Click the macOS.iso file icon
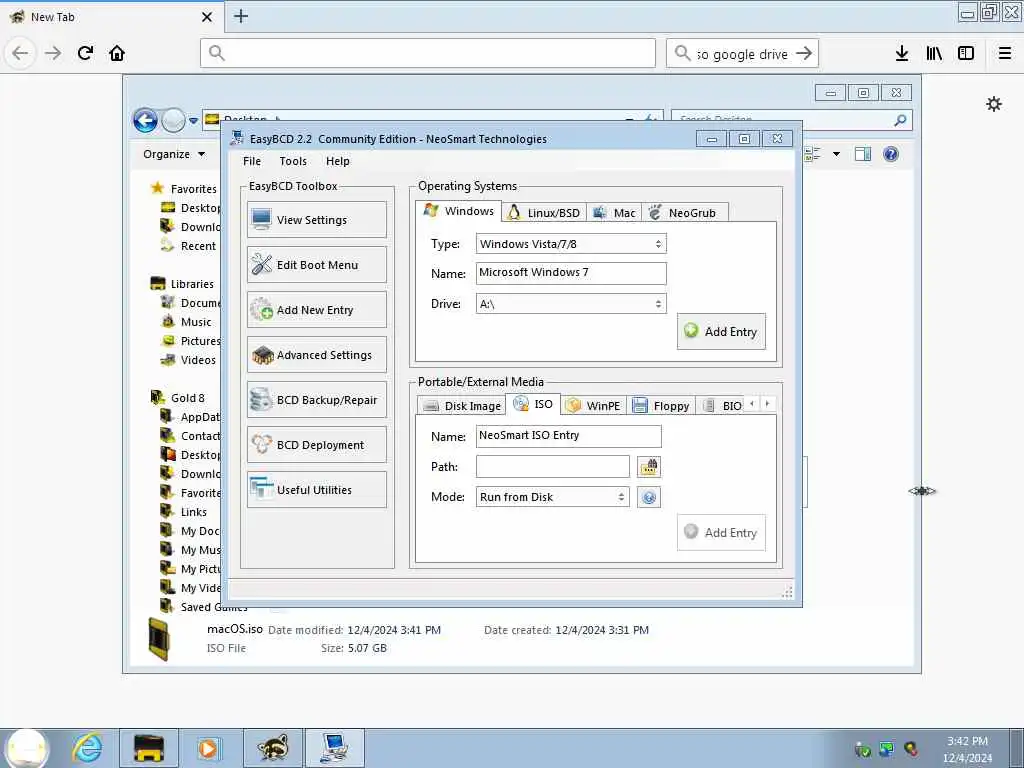 [159, 639]
